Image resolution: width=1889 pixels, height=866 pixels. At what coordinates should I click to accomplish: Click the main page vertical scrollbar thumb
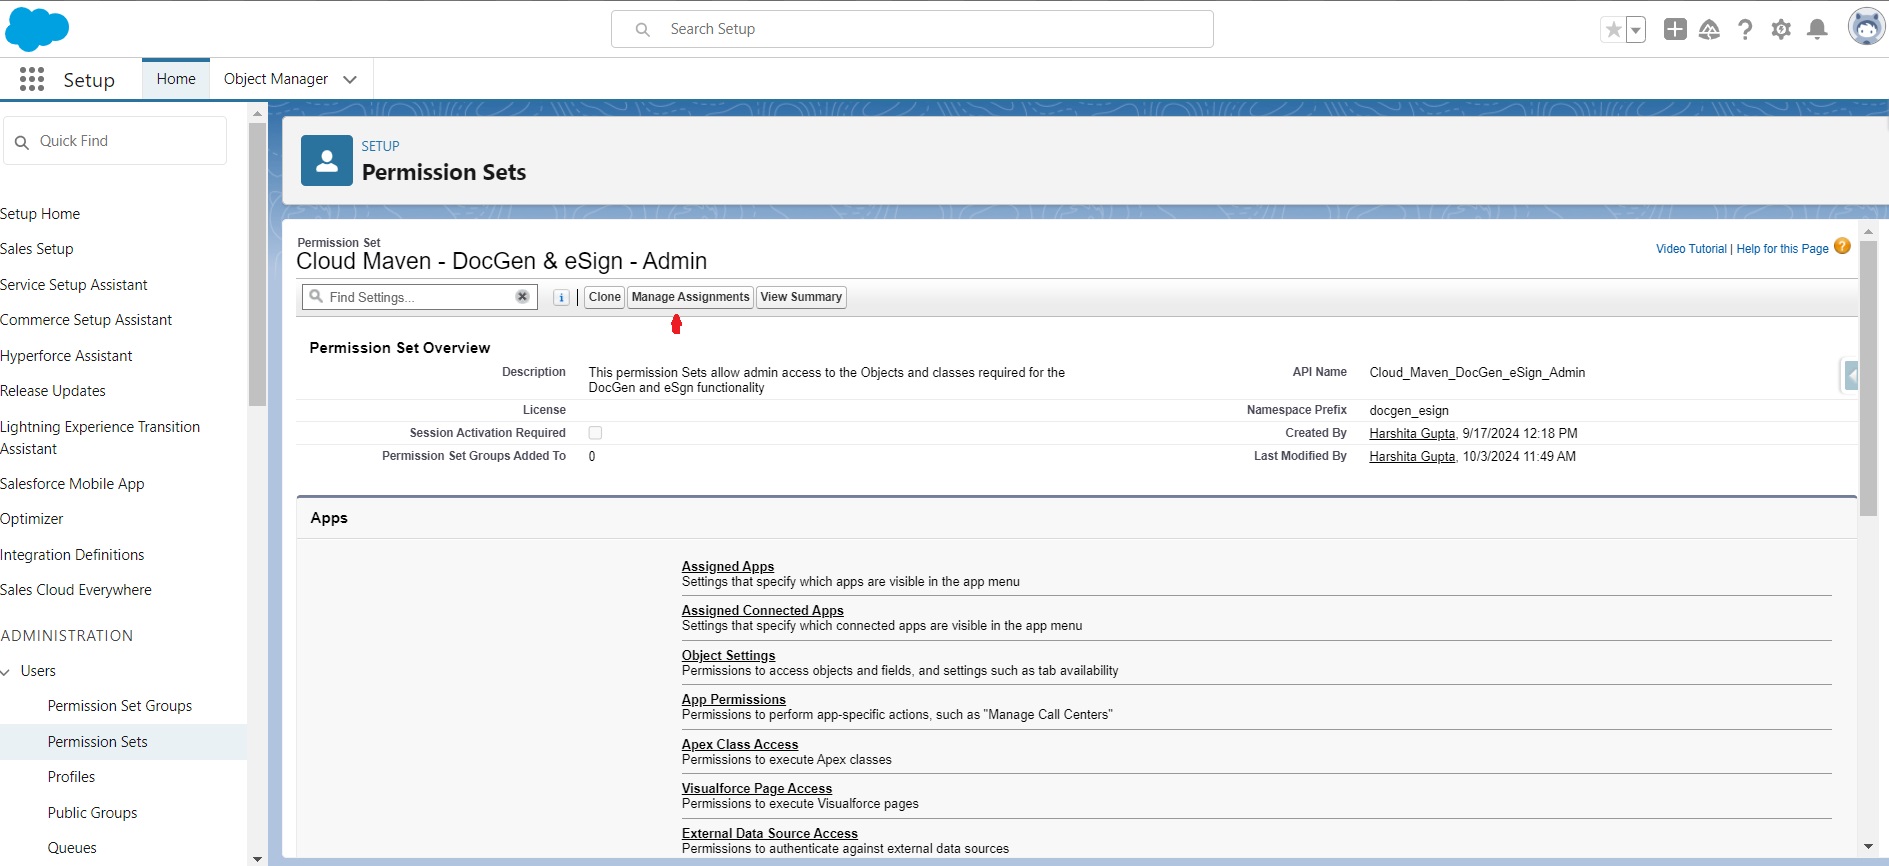tap(1868, 378)
